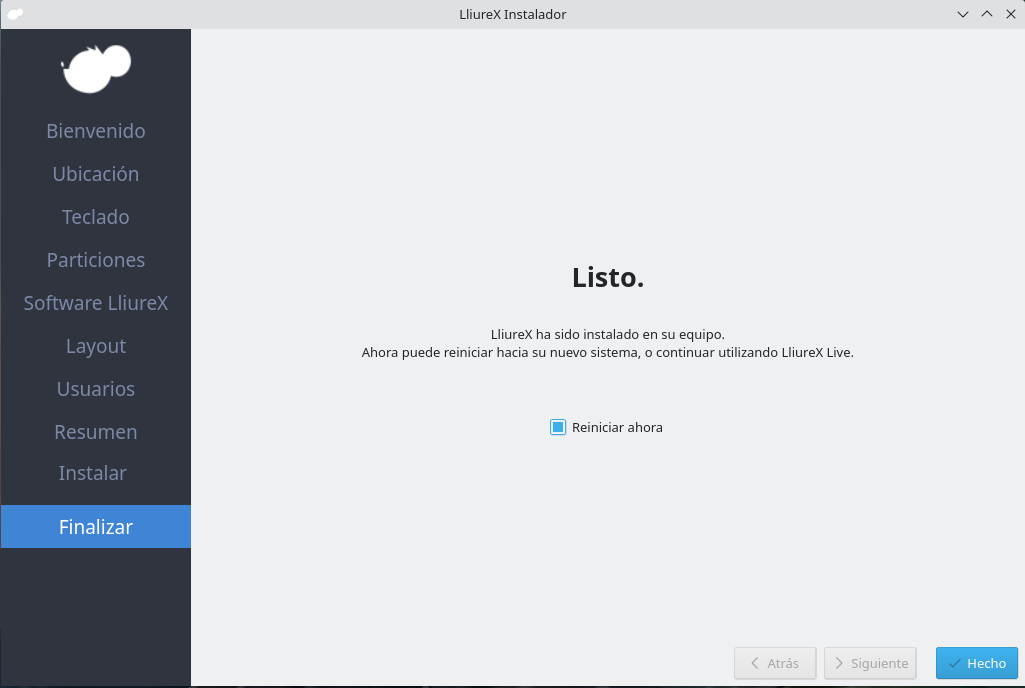Viewport: 1025px width, 688px height.
Task: Go to the Instalar step
Action: (93, 473)
